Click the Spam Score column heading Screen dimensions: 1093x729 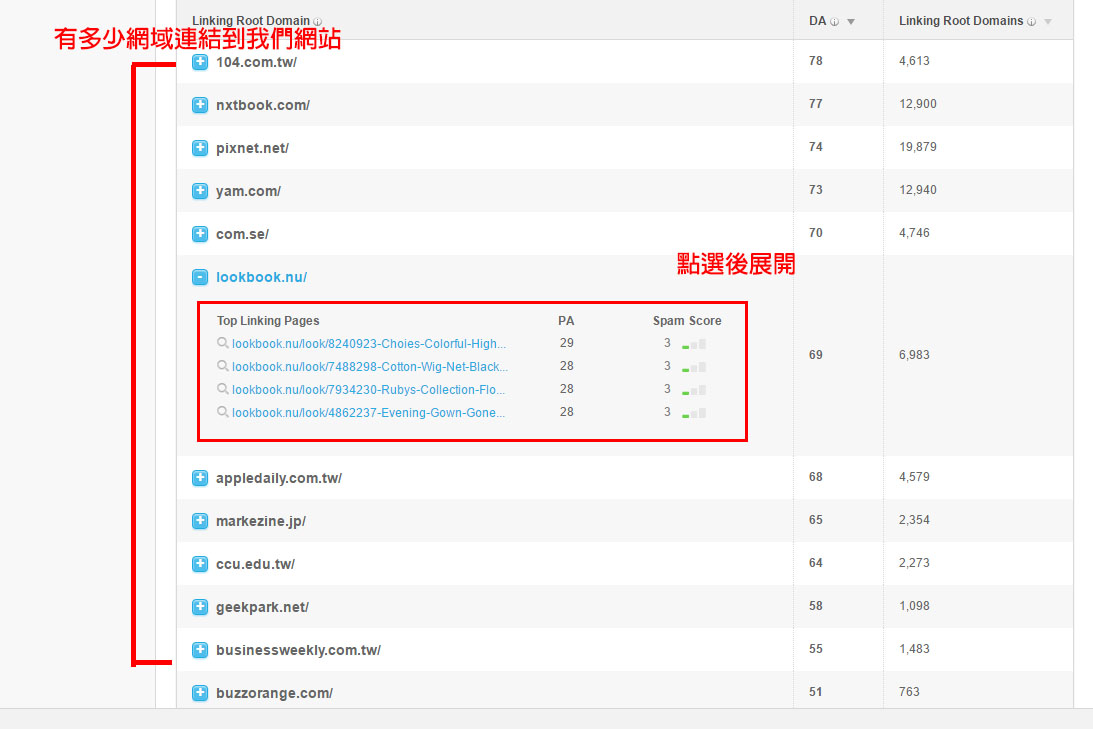687,321
